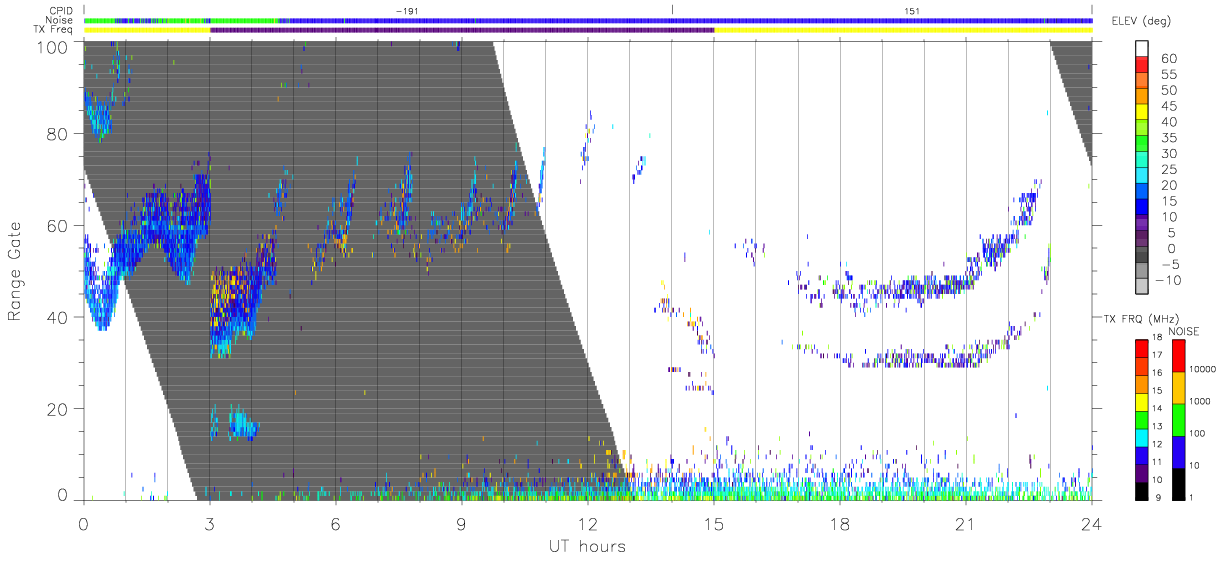Click the NOISE legend value "10000"
Viewport: 1228px width, 567px height.
coord(1203,370)
